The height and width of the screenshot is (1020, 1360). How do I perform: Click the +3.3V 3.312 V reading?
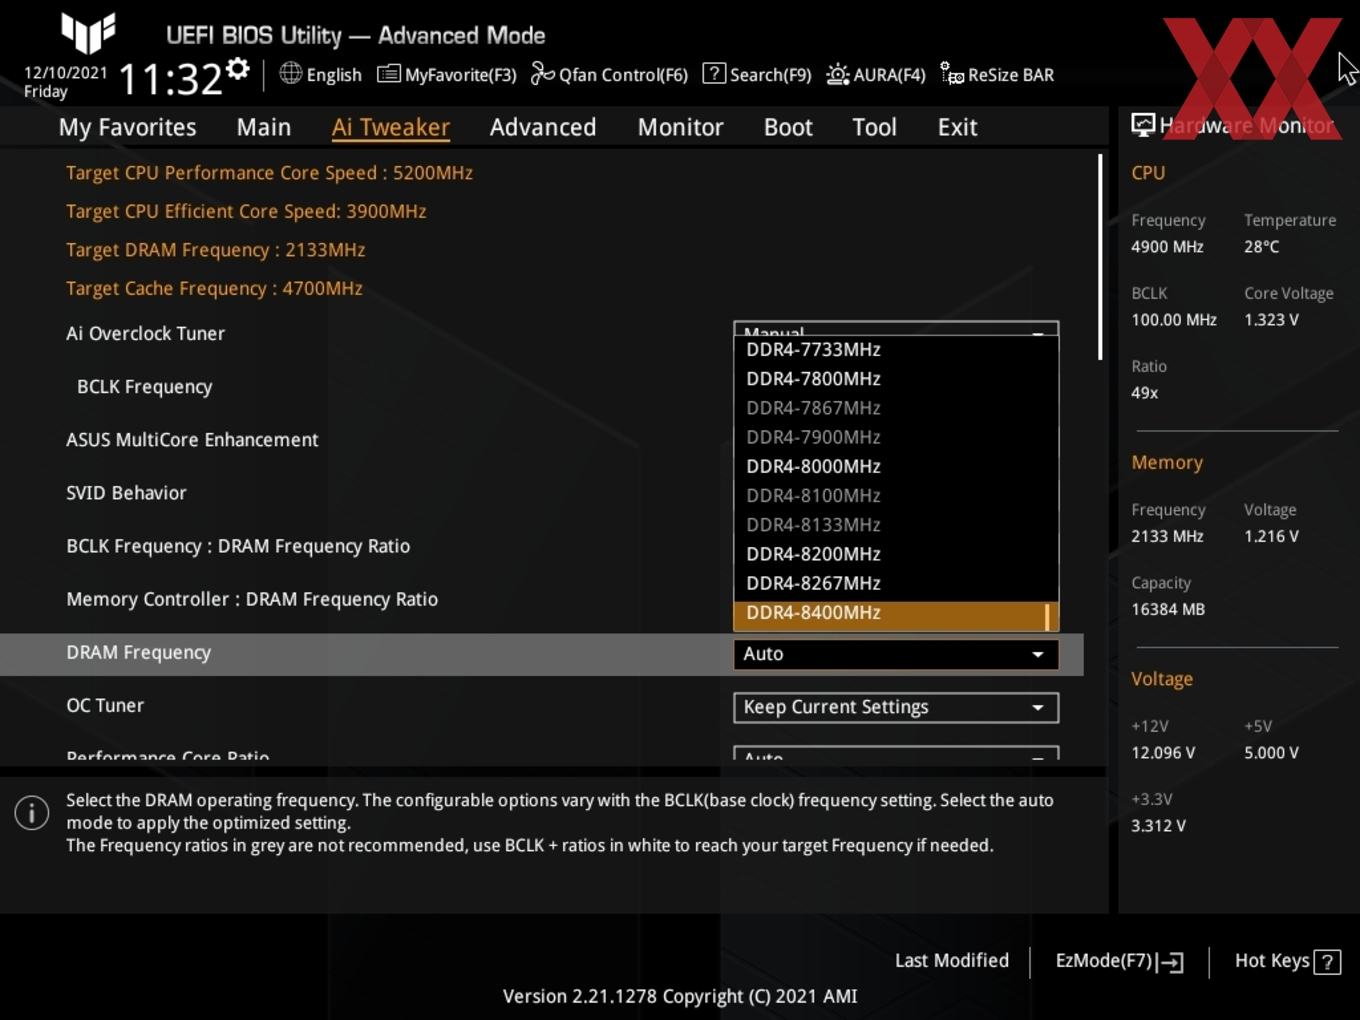click(1158, 826)
